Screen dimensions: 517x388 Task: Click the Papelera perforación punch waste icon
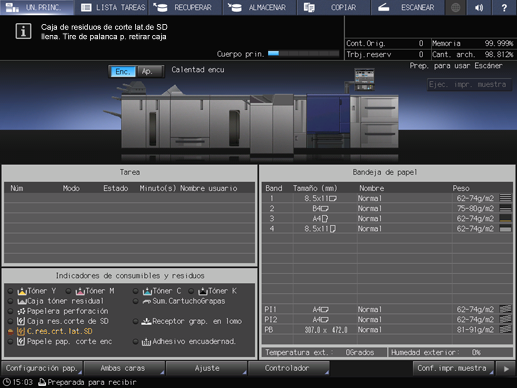21,311
